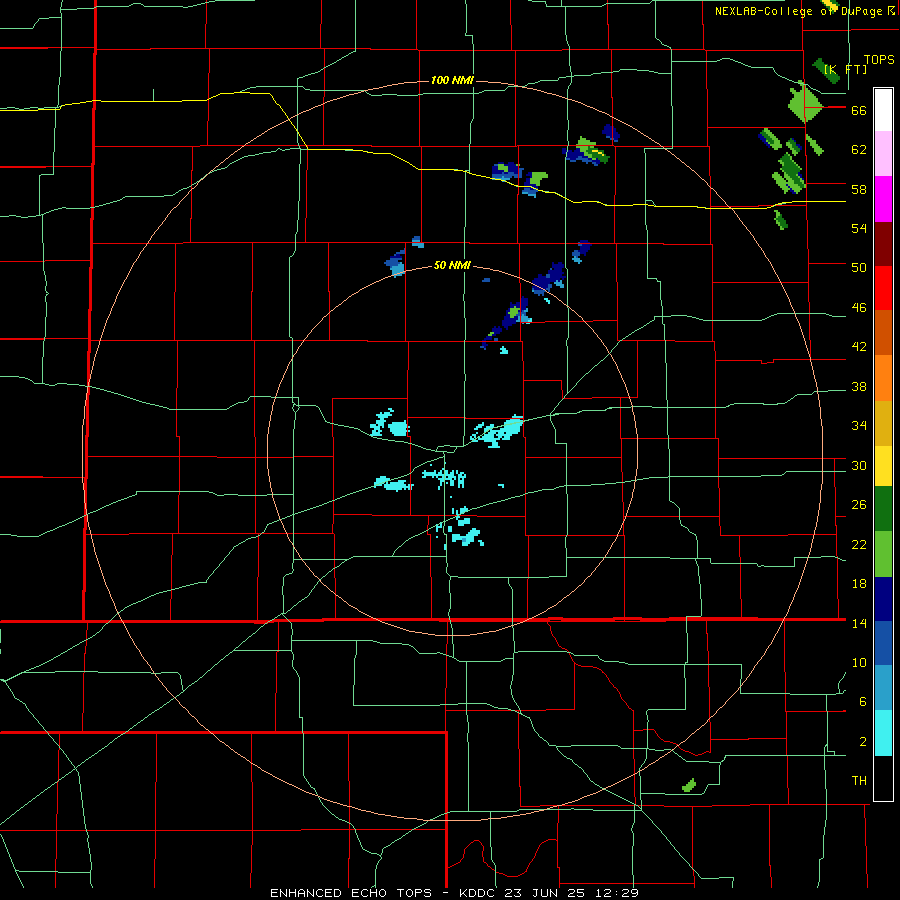Select legend value 26
Screen dimensions: 900x900
click(859, 505)
